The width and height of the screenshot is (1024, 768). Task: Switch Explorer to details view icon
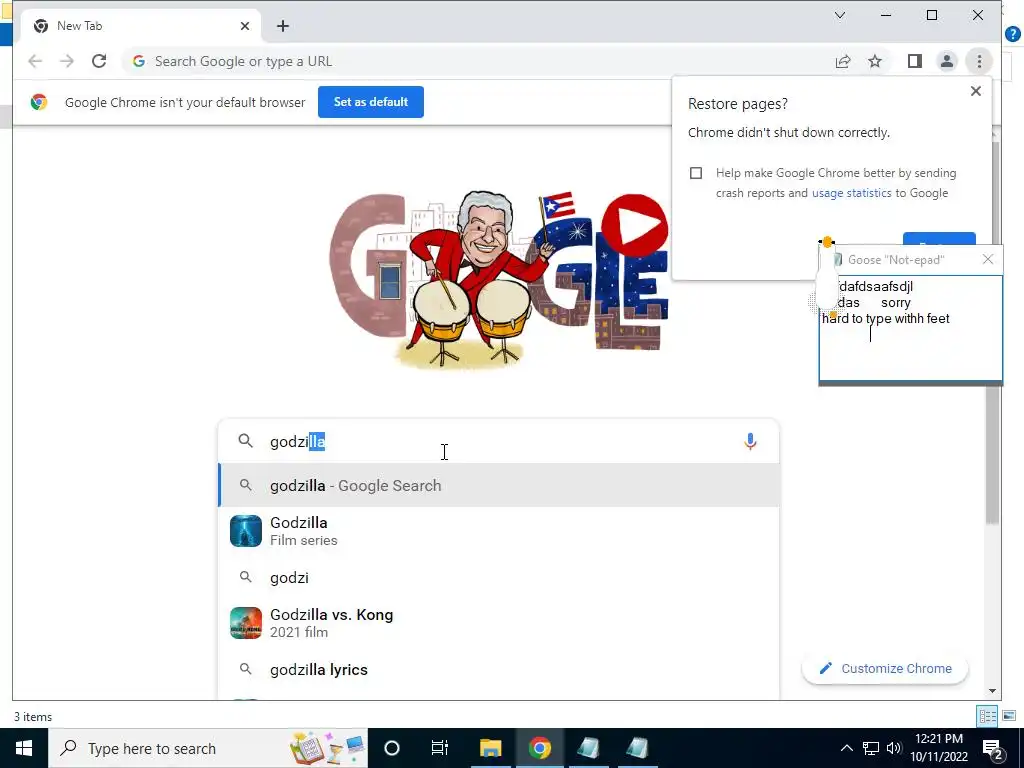tap(987, 716)
